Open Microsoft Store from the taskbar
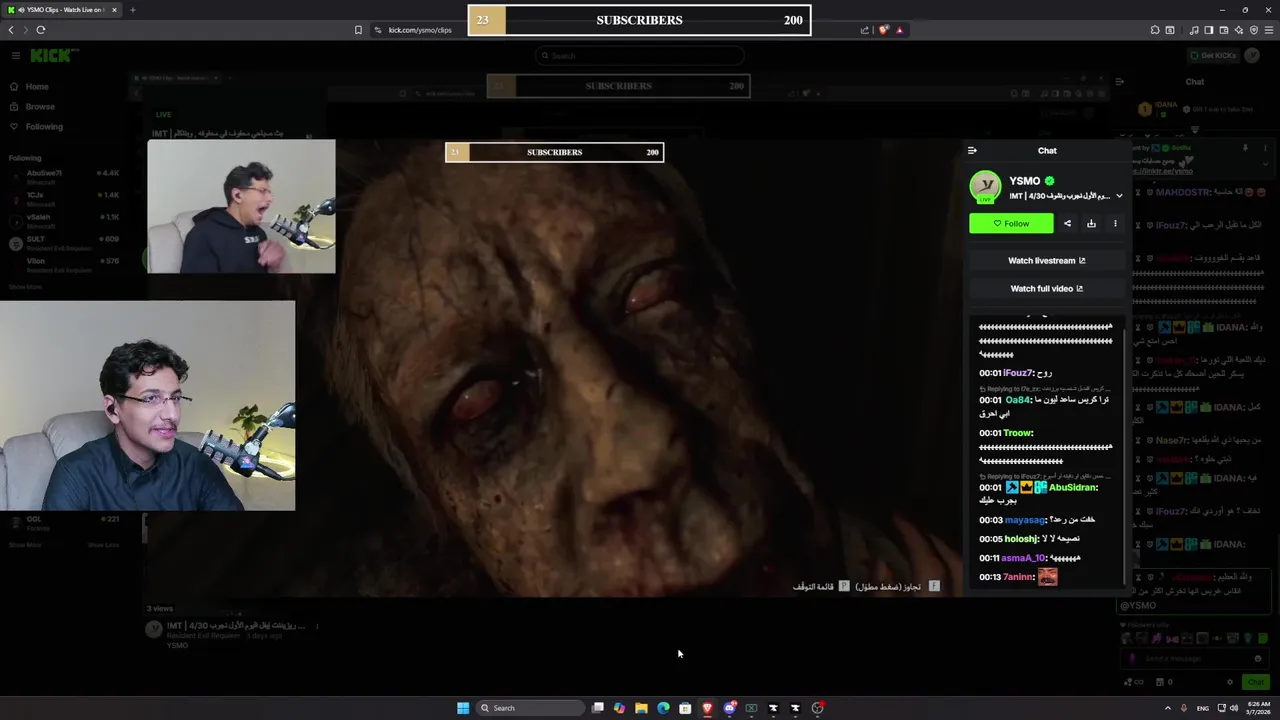The height and width of the screenshot is (720, 1280). point(685,708)
